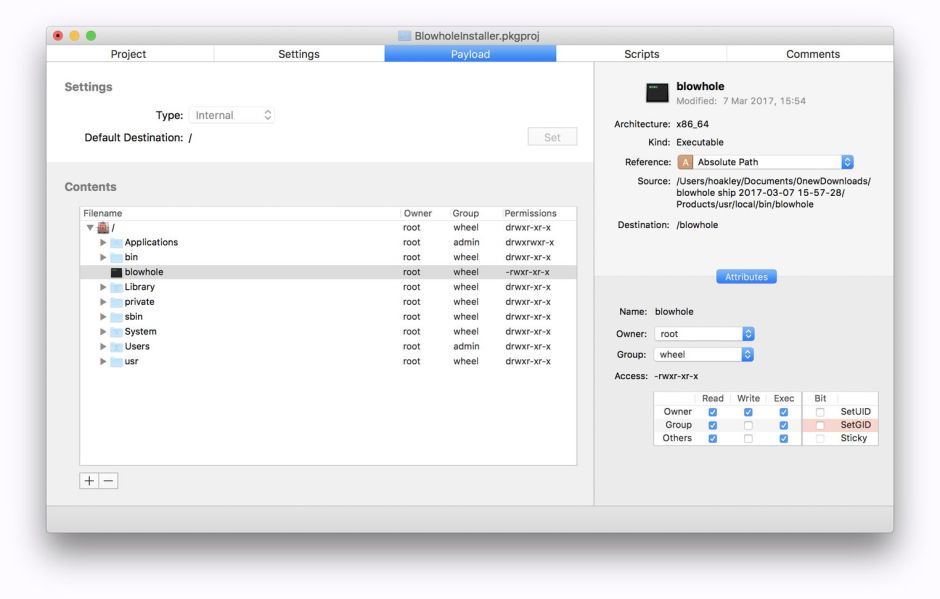The image size is (940, 599).
Task: Switch to the Project tab
Action: coord(128,53)
